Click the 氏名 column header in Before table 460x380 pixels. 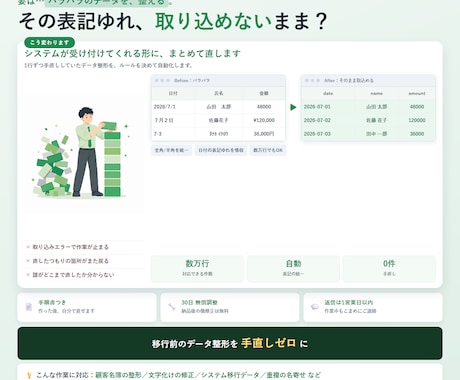[219, 93]
